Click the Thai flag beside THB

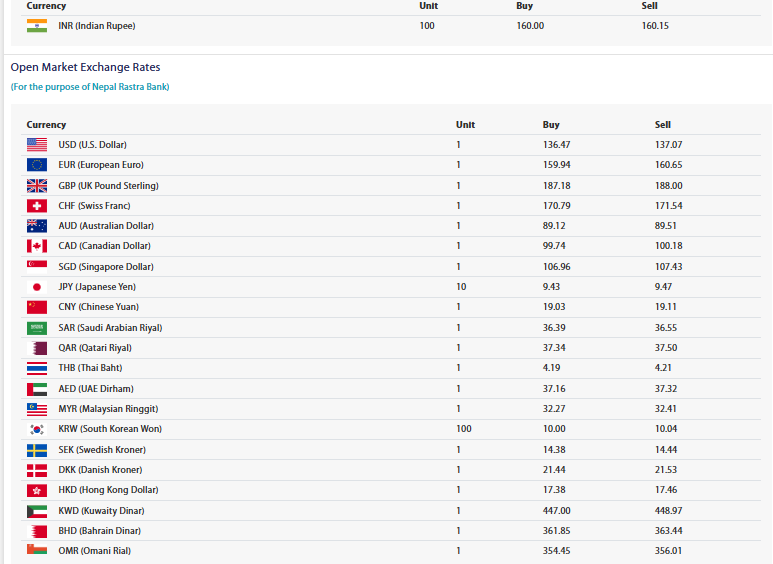tap(37, 368)
